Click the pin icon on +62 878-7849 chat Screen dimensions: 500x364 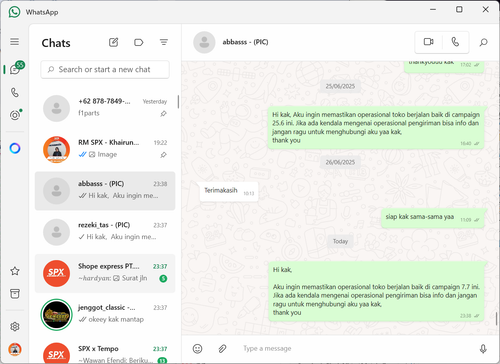(163, 114)
